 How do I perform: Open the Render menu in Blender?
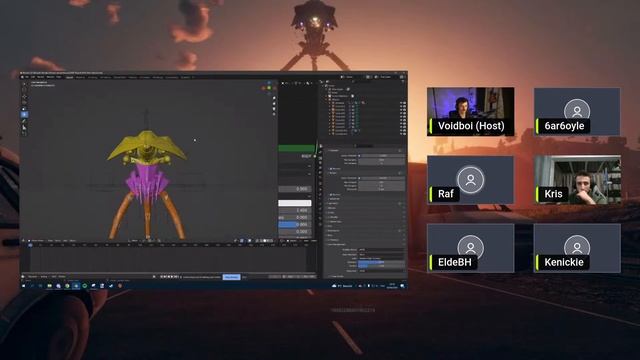pyautogui.click(x=40, y=77)
